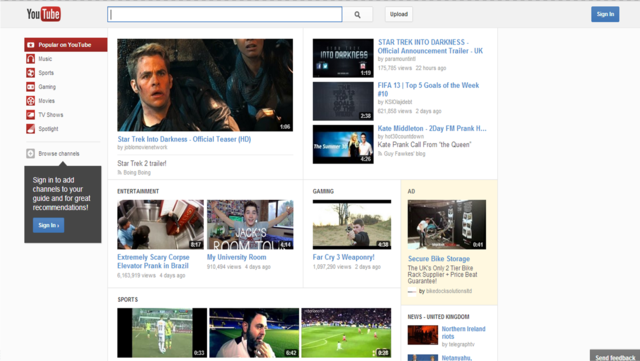Play the Into Darkness 1:19 thumbnail
The height and width of the screenshot is (361, 640).
(343, 58)
